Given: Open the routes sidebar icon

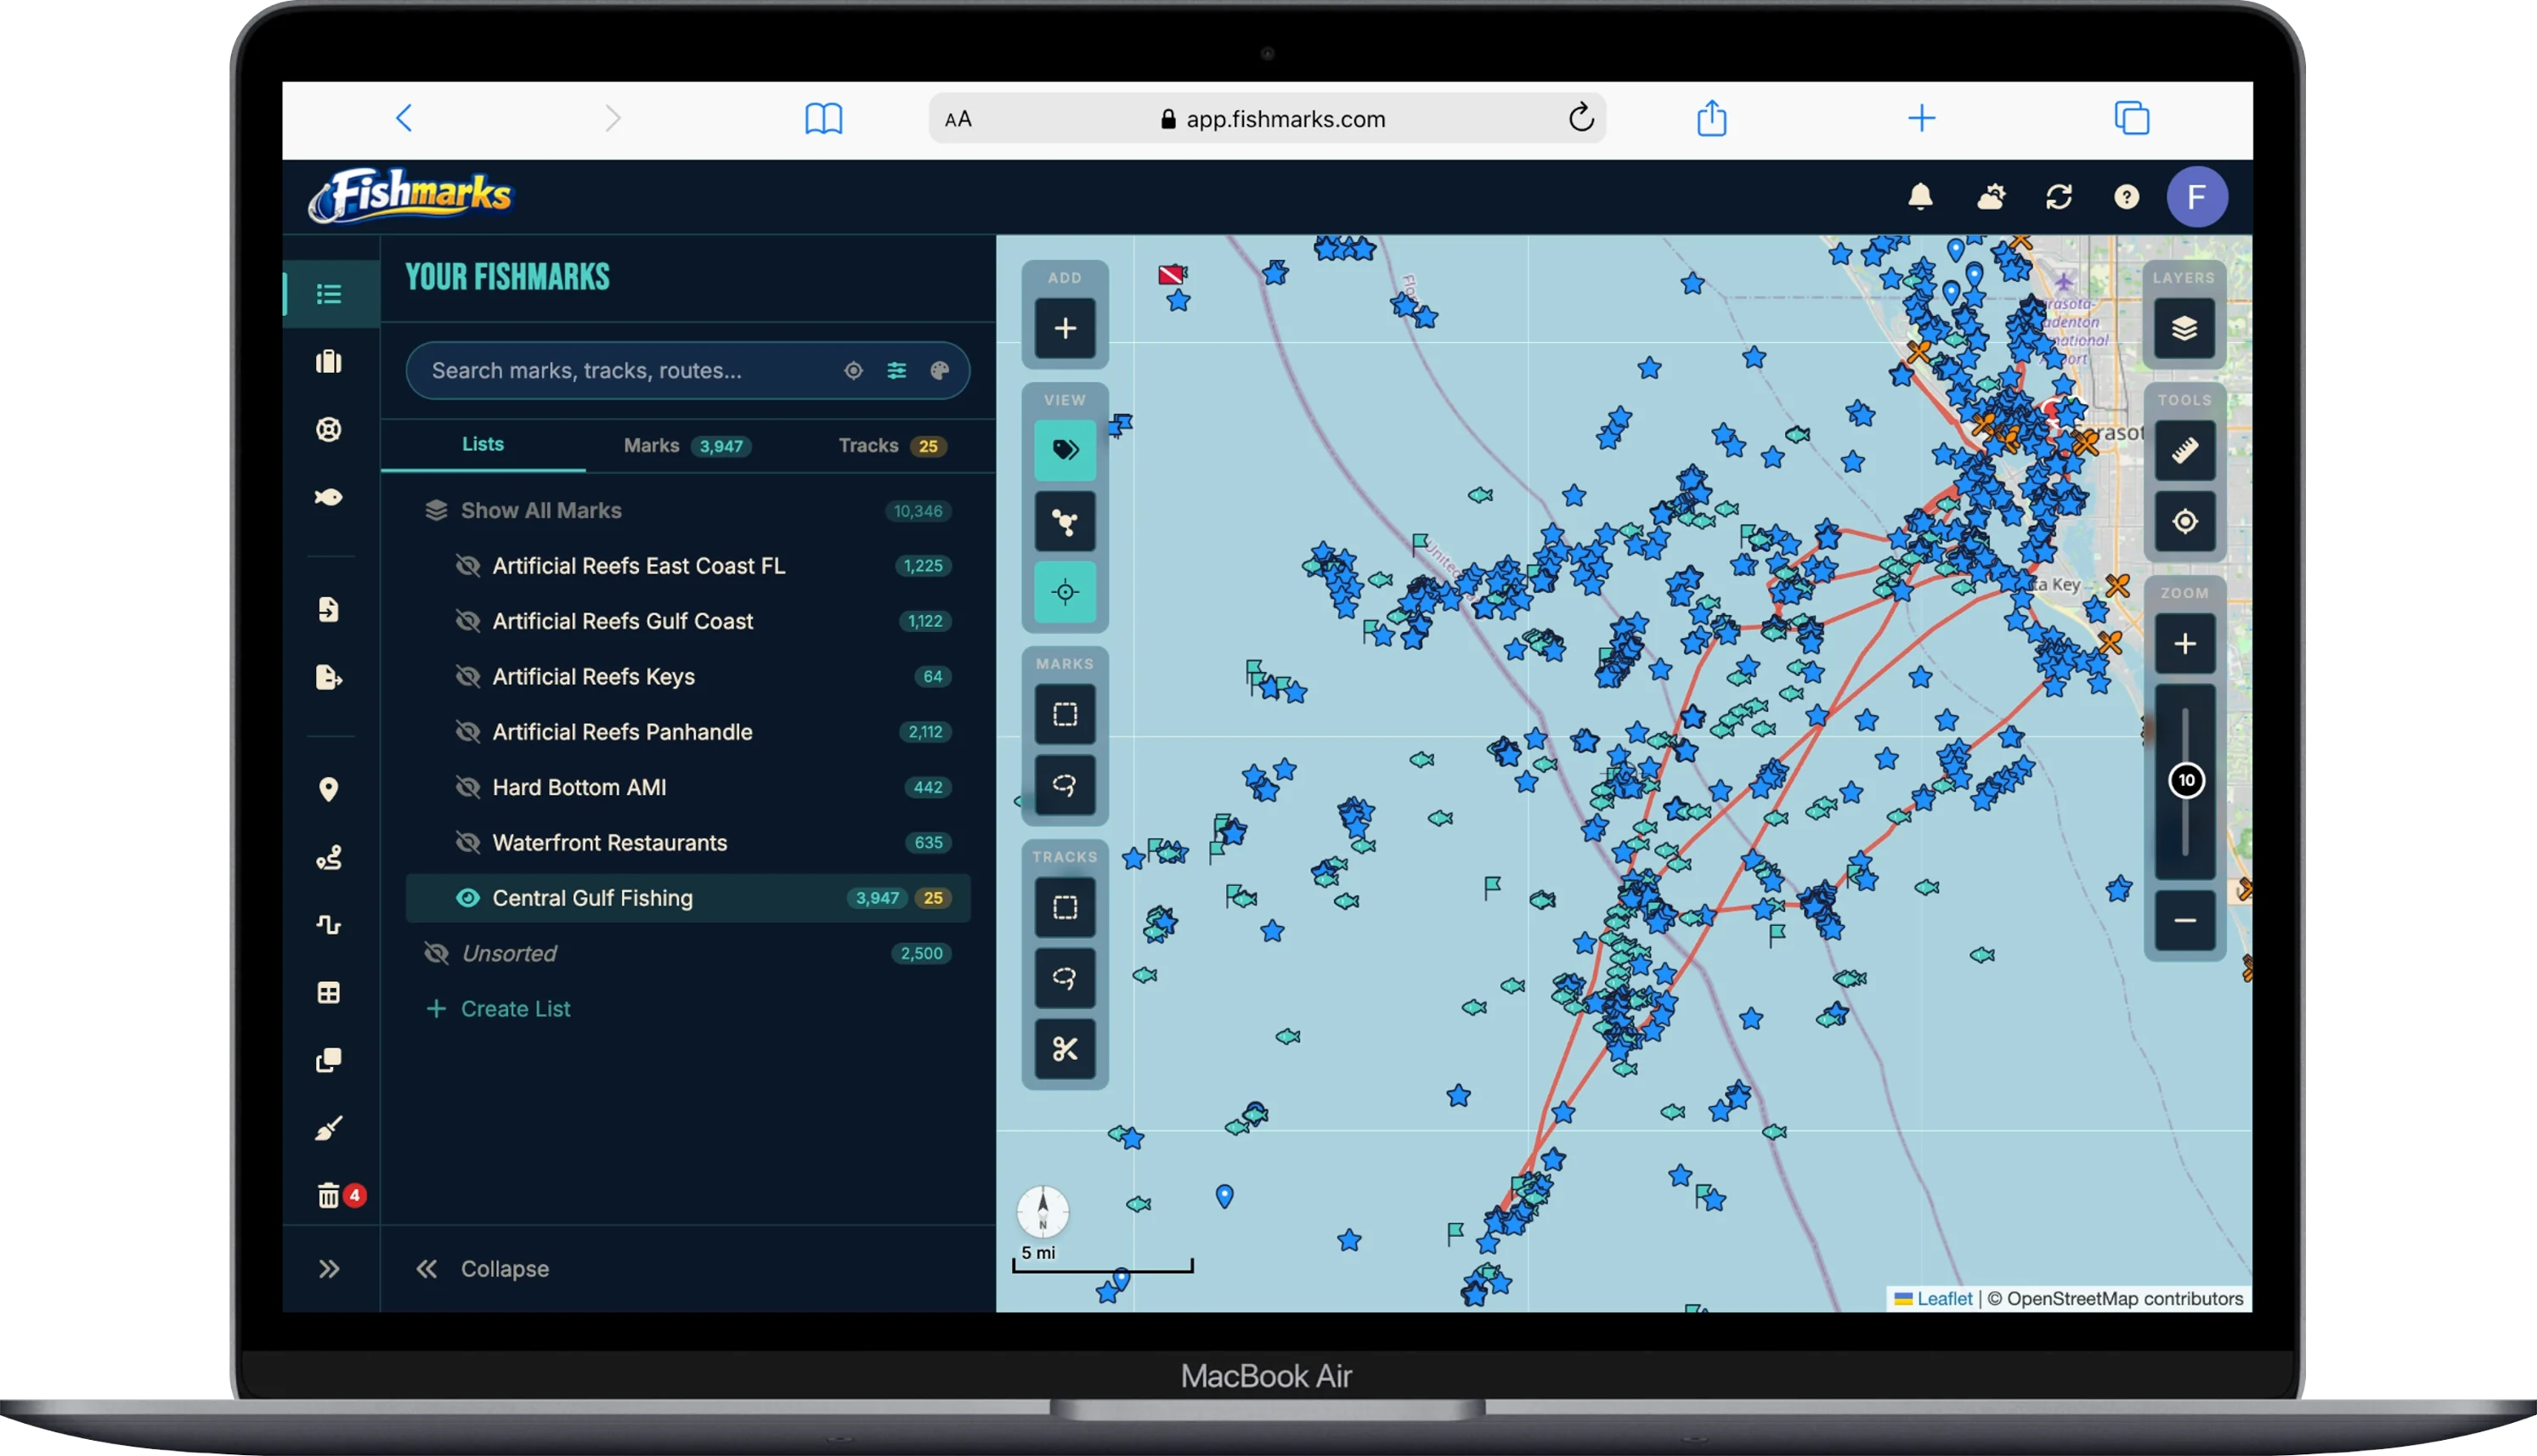Looking at the screenshot, I should [329, 857].
